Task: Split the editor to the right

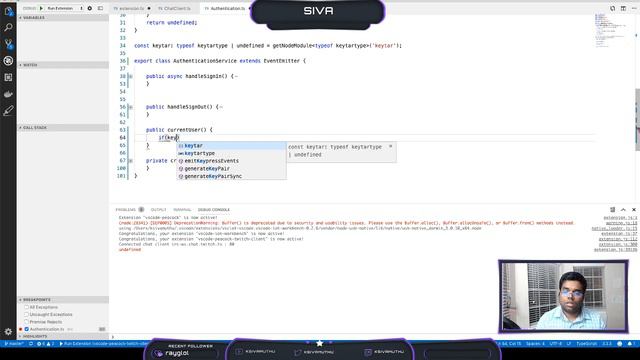Action: pos(623,8)
